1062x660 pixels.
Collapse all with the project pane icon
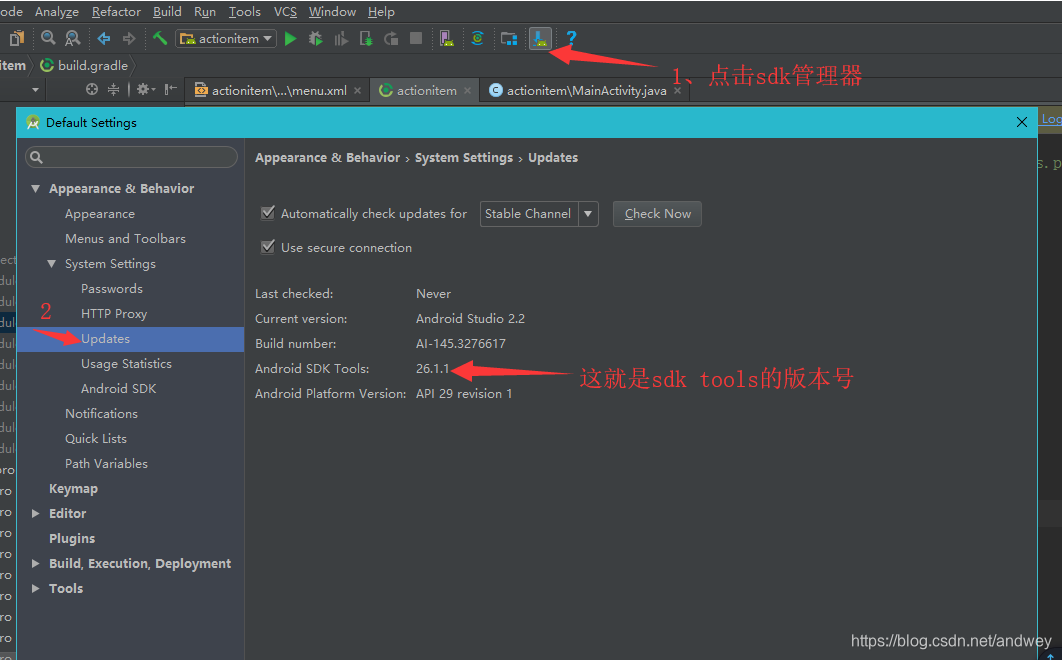[113, 89]
